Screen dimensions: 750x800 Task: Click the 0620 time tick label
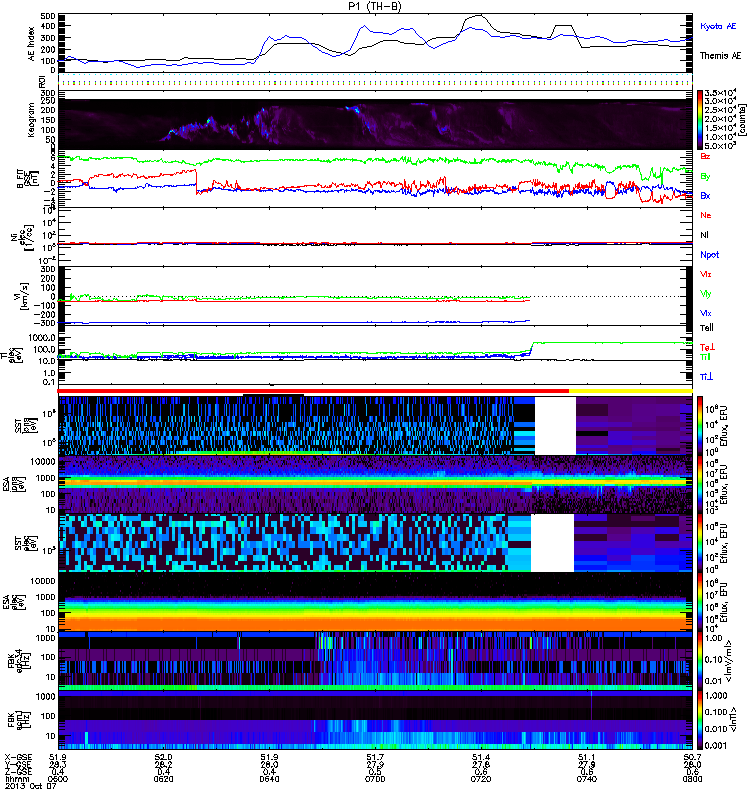(163, 779)
